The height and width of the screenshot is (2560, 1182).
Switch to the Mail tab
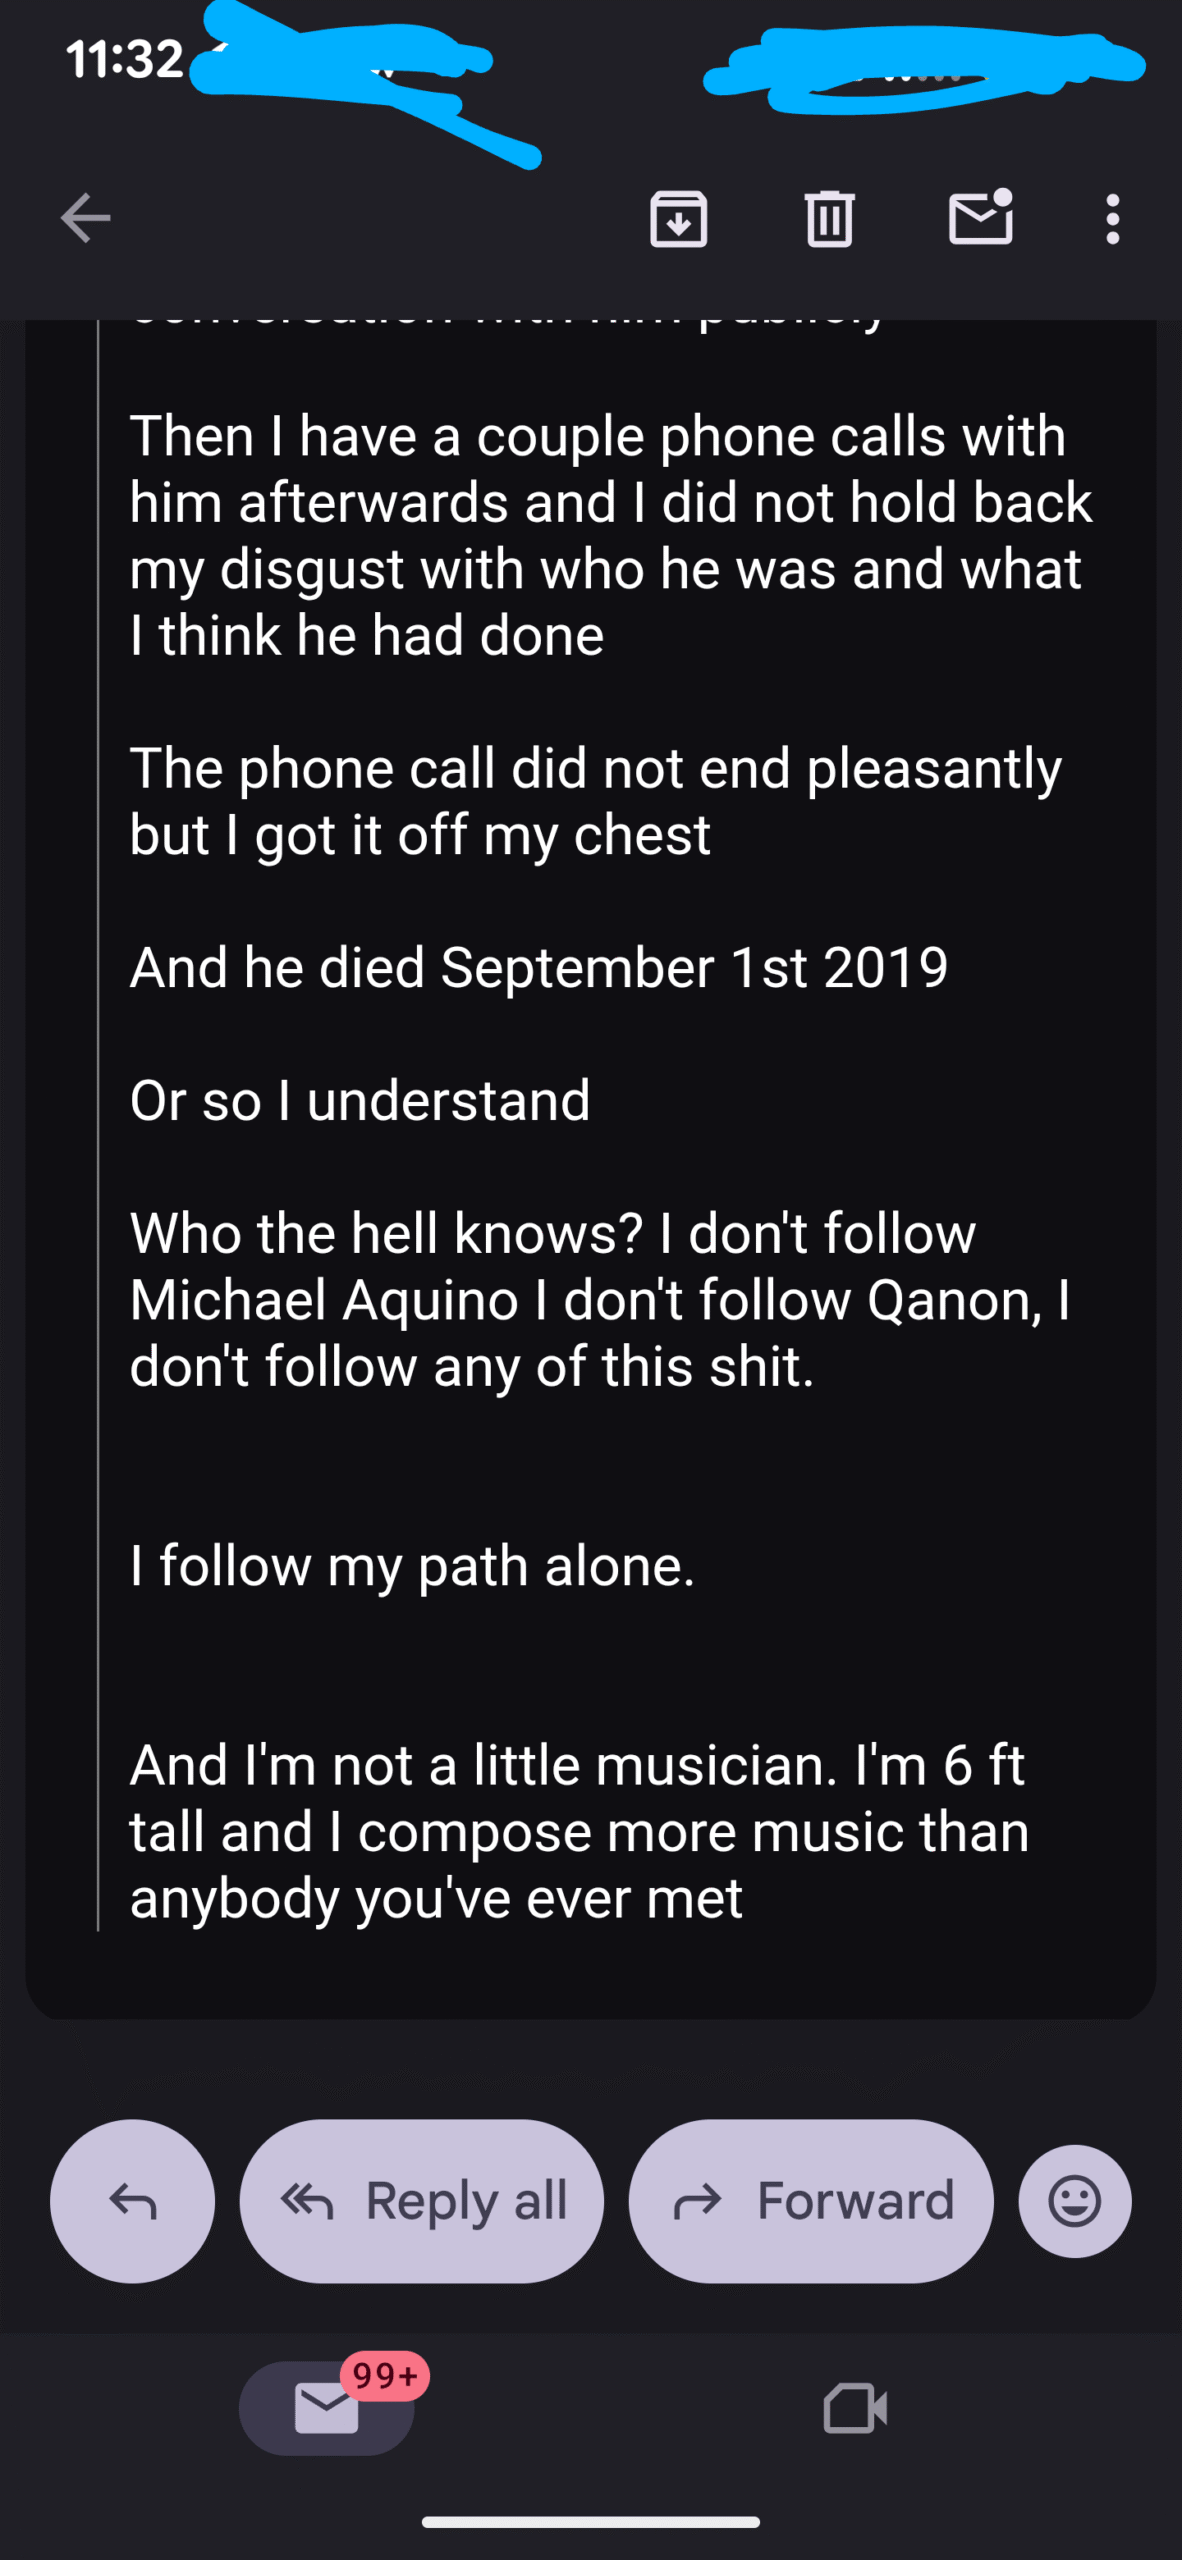point(327,2408)
